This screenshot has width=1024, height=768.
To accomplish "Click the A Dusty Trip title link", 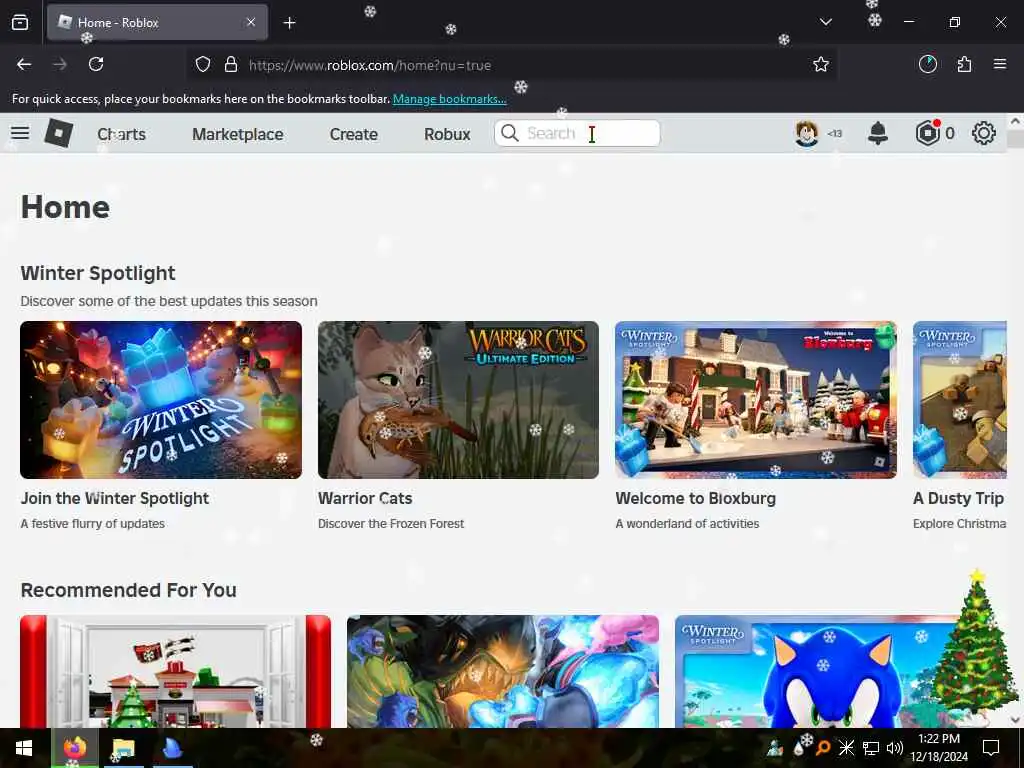I will tap(958, 498).
